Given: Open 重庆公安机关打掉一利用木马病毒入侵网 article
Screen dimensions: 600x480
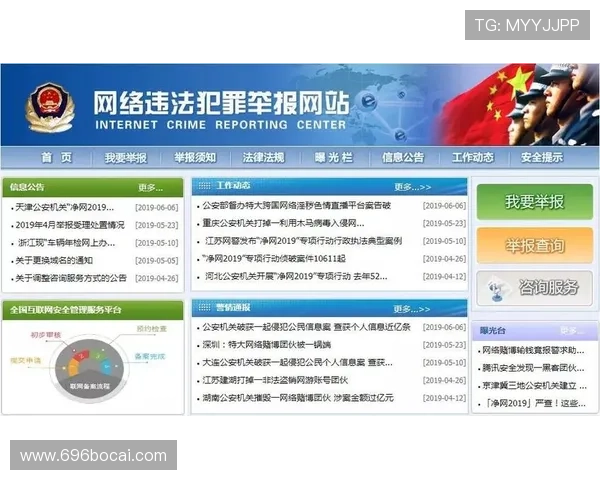Looking at the screenshot, I should [x=283, y=223].
